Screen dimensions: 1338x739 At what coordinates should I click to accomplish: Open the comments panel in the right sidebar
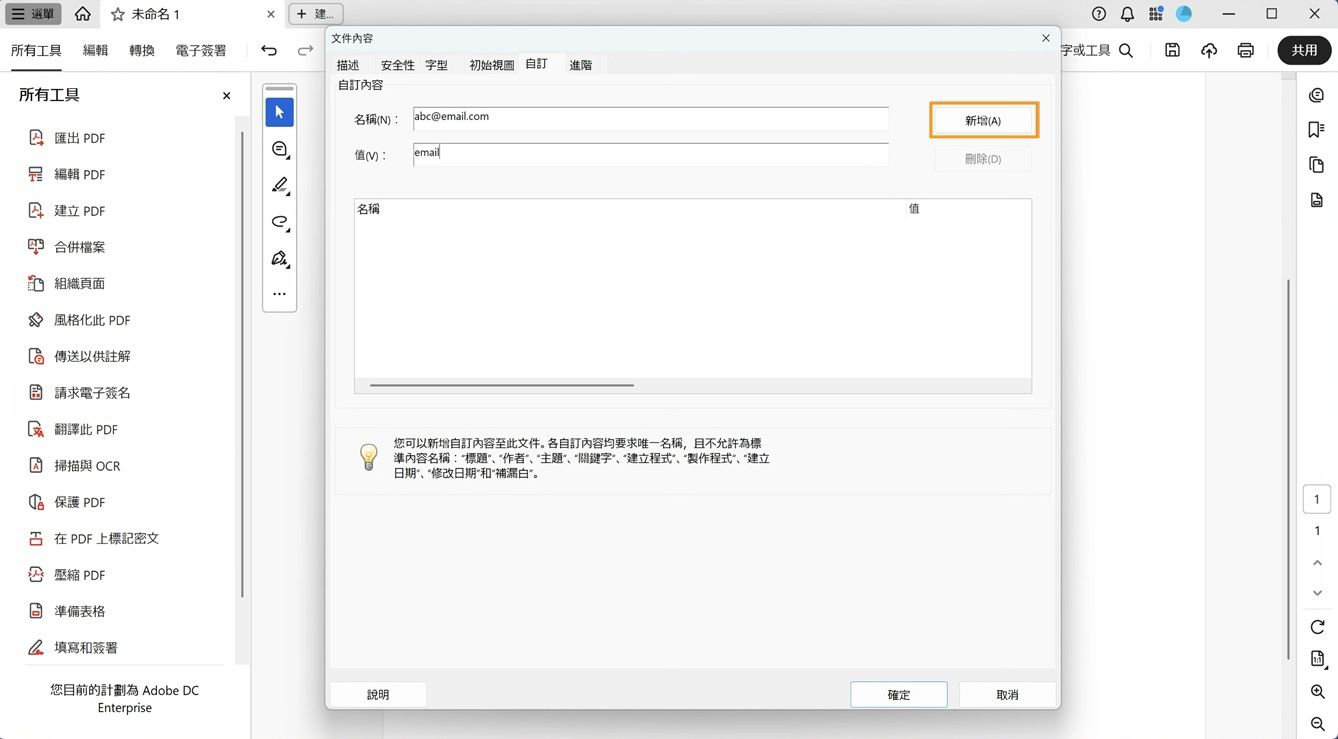point(1316,95)
